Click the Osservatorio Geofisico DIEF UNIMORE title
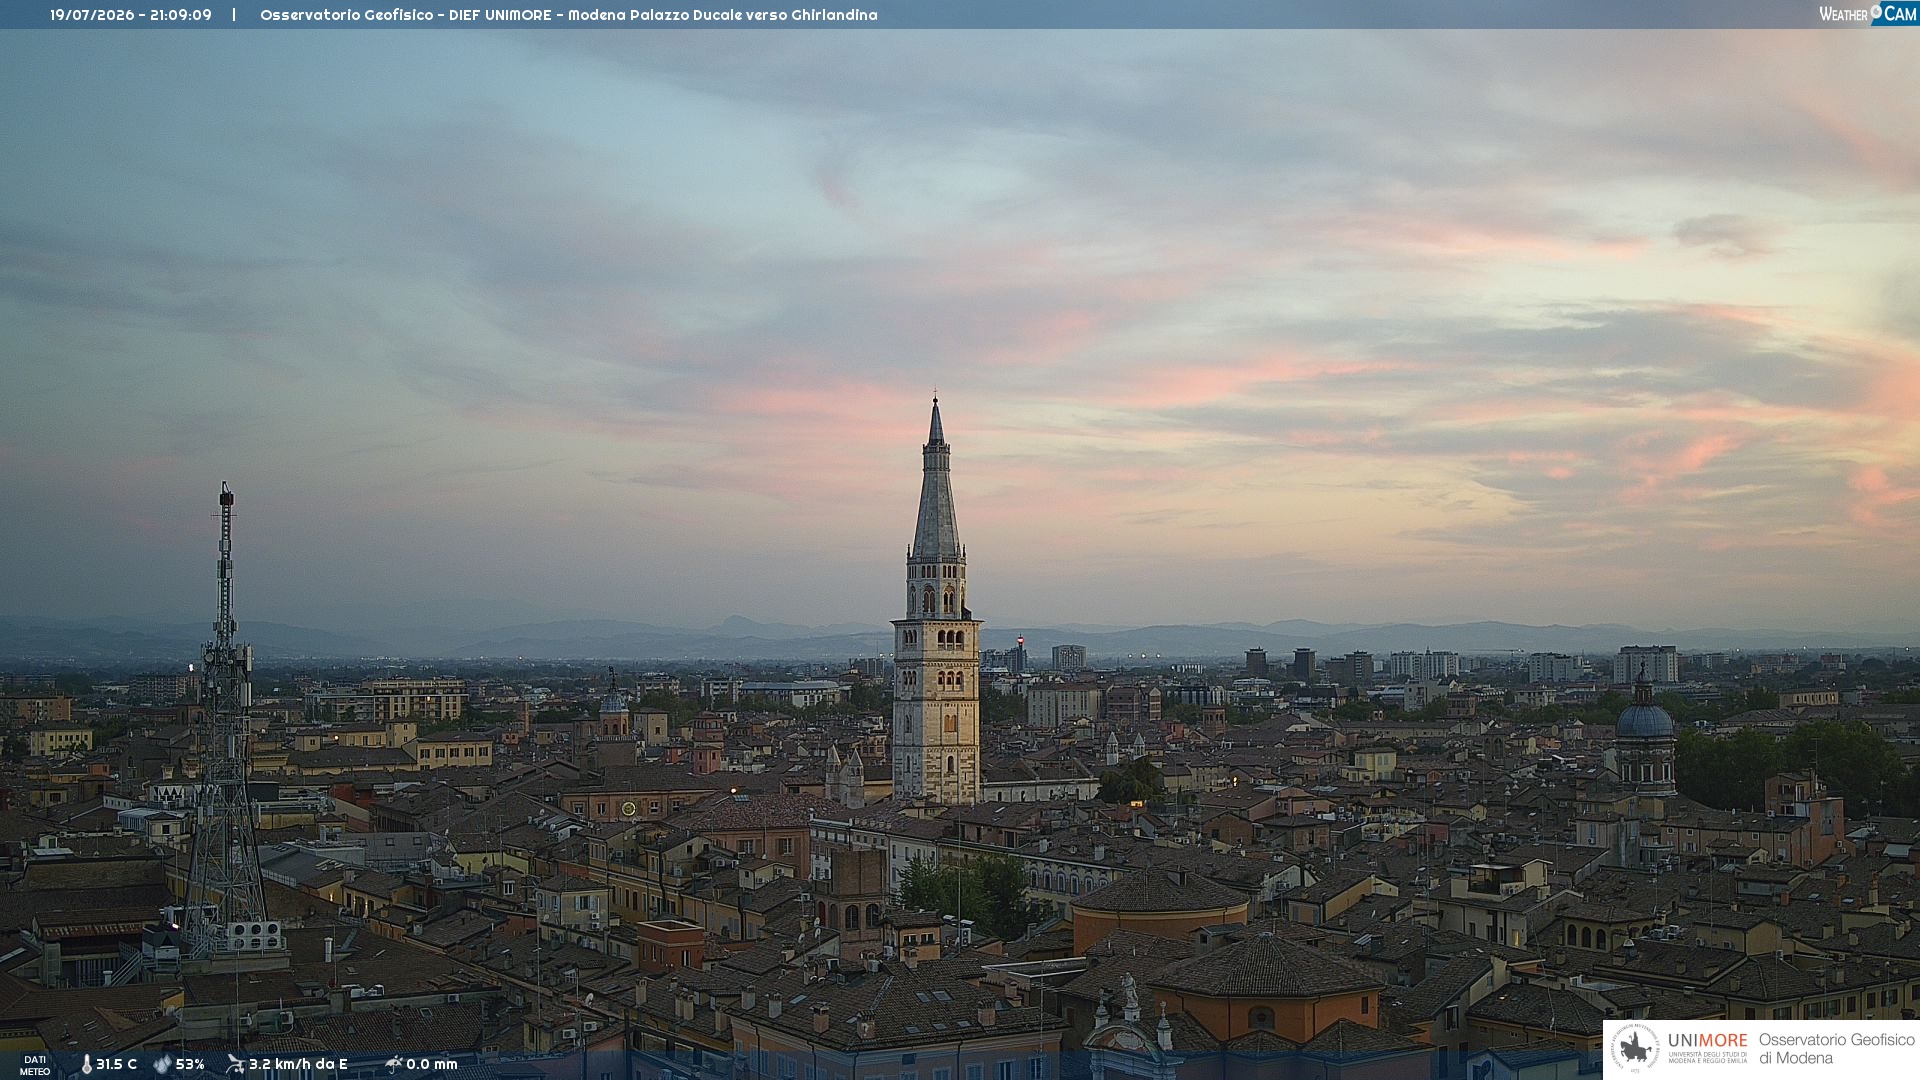The width and height of the screenshot is (1920, 1080). click(x=569, y=15)
